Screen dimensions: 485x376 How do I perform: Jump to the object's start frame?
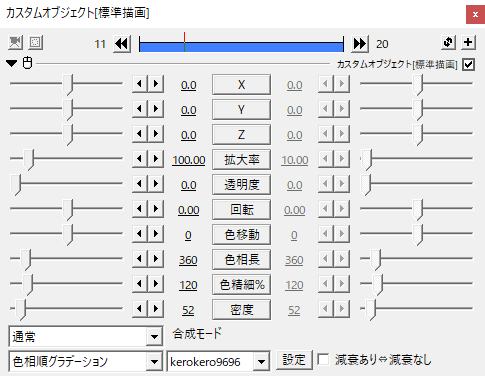point(122,44)
